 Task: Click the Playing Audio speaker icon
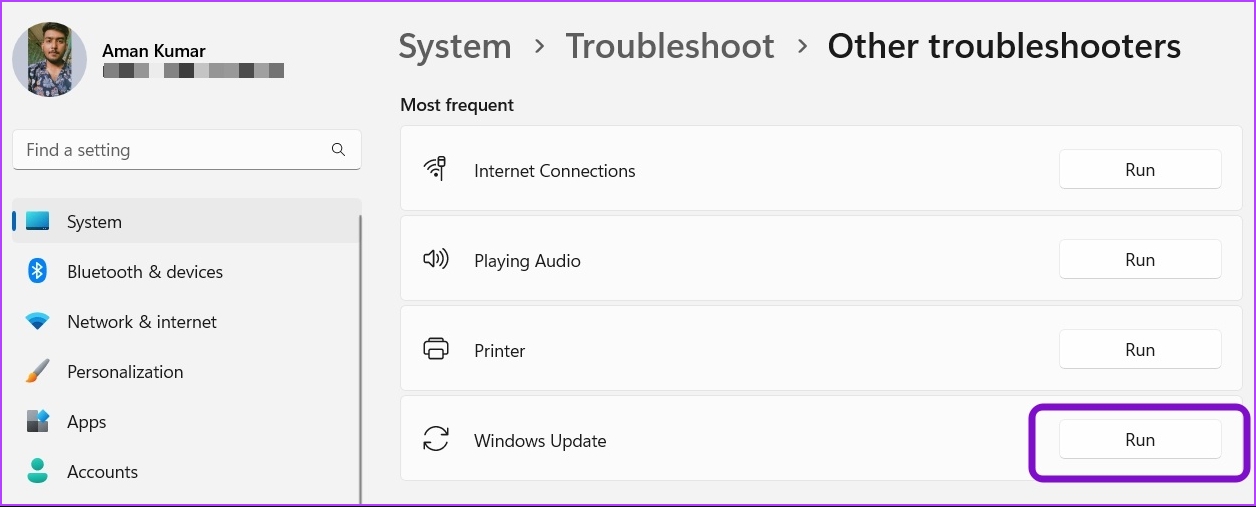435,260
